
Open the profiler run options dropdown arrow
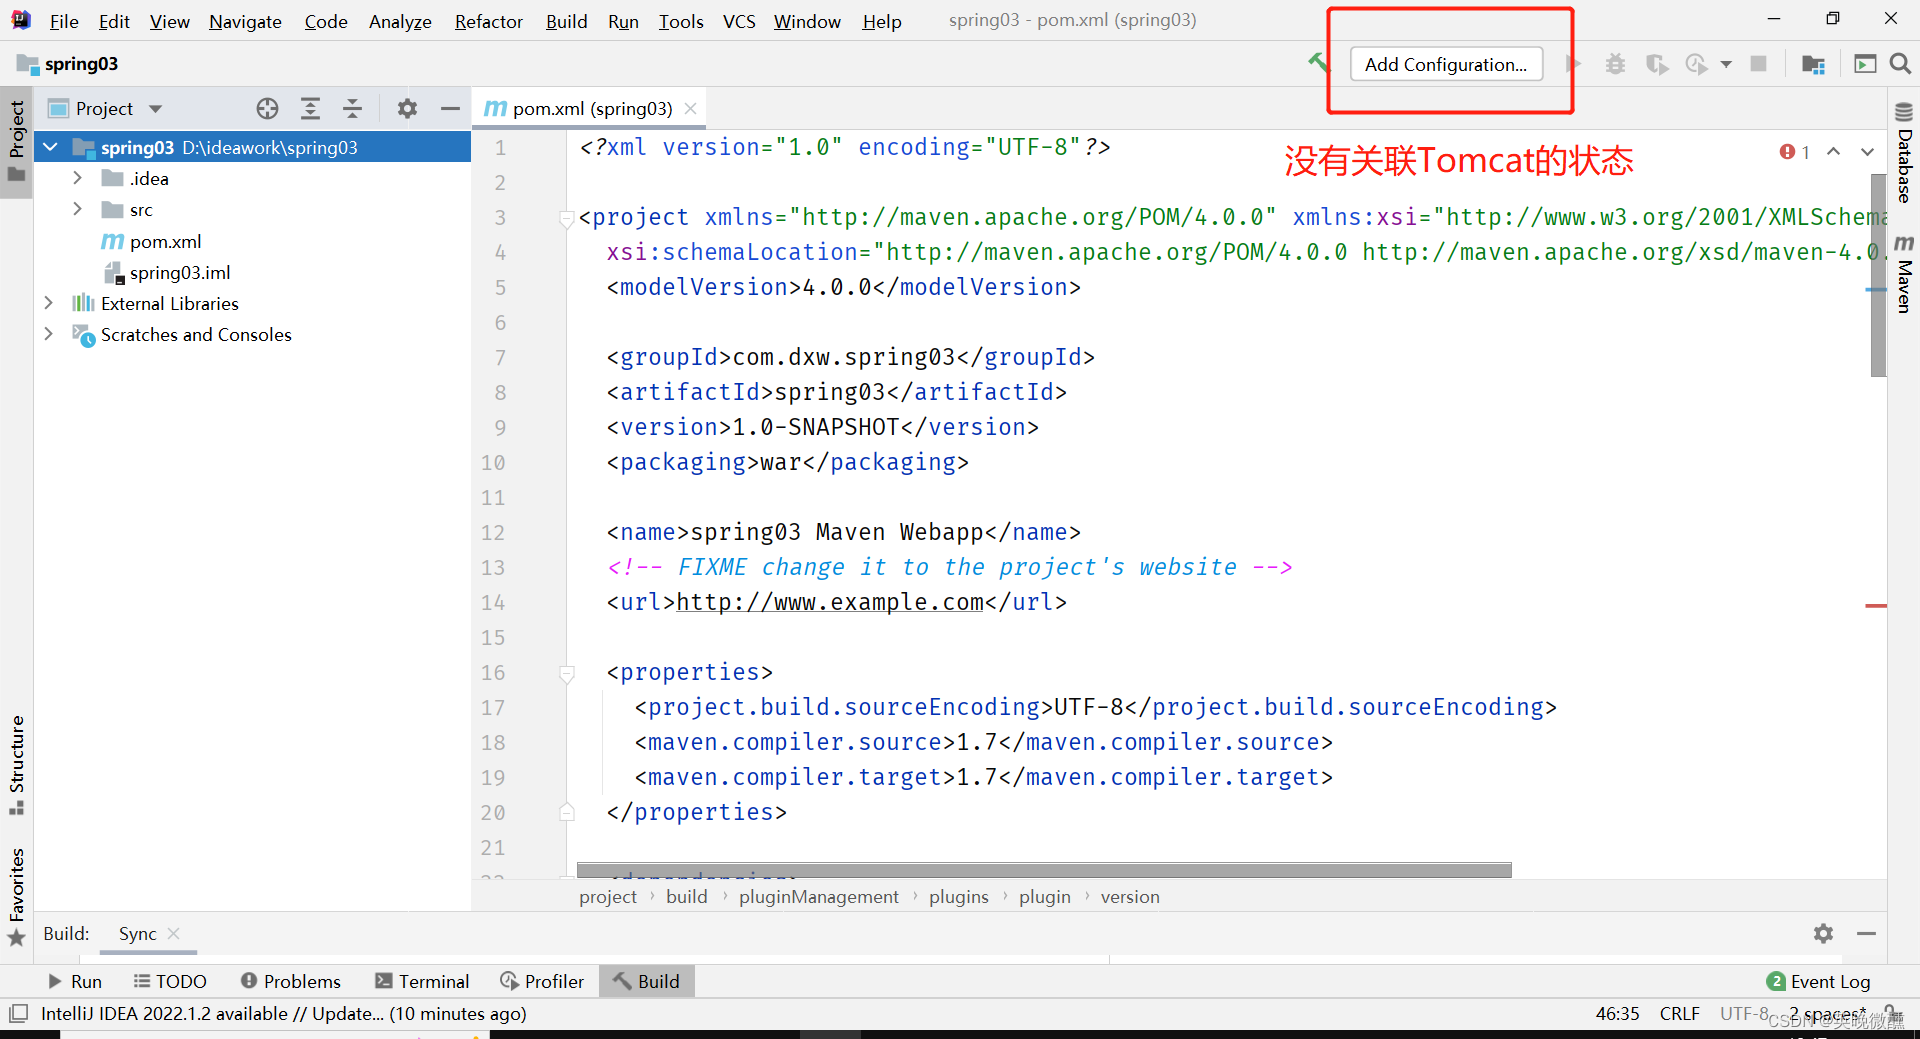pyautogui.click(x=1726, y=65)
